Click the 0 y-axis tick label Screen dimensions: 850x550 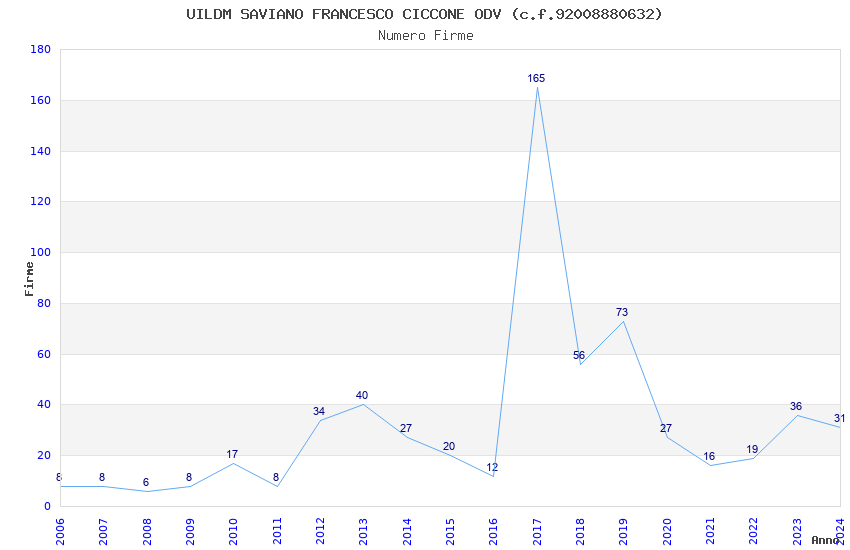(x=48, y=506)
